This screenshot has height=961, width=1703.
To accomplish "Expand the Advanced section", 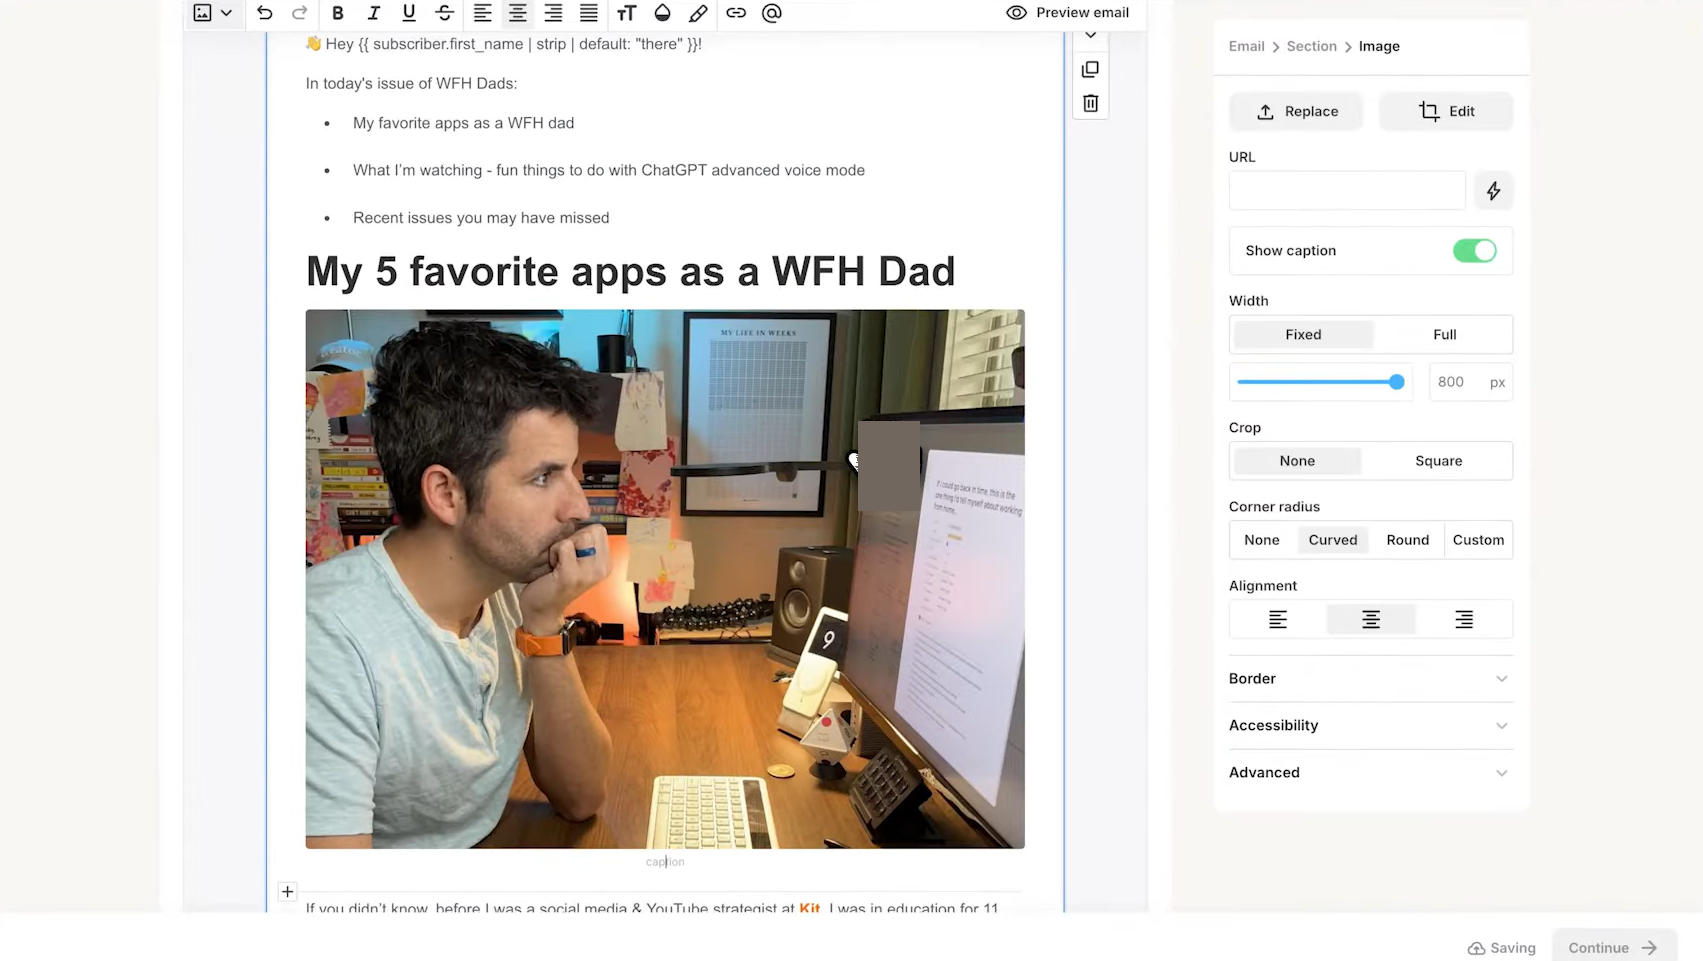I will 1369,772.
